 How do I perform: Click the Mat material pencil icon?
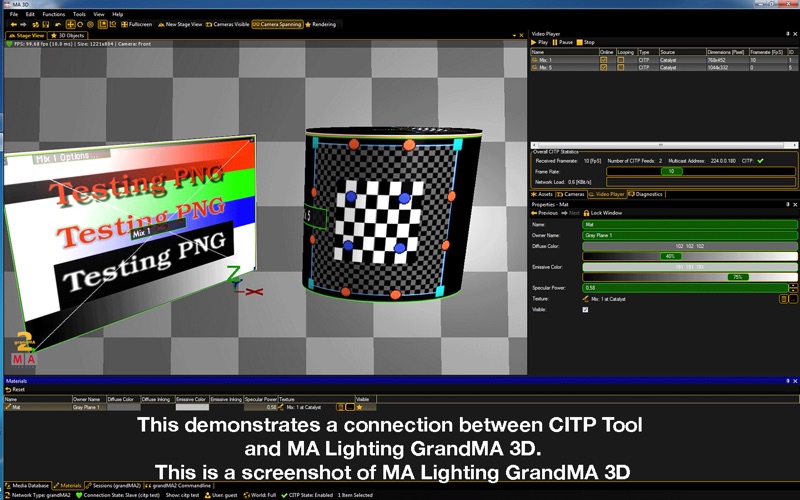tap(8, 407)
